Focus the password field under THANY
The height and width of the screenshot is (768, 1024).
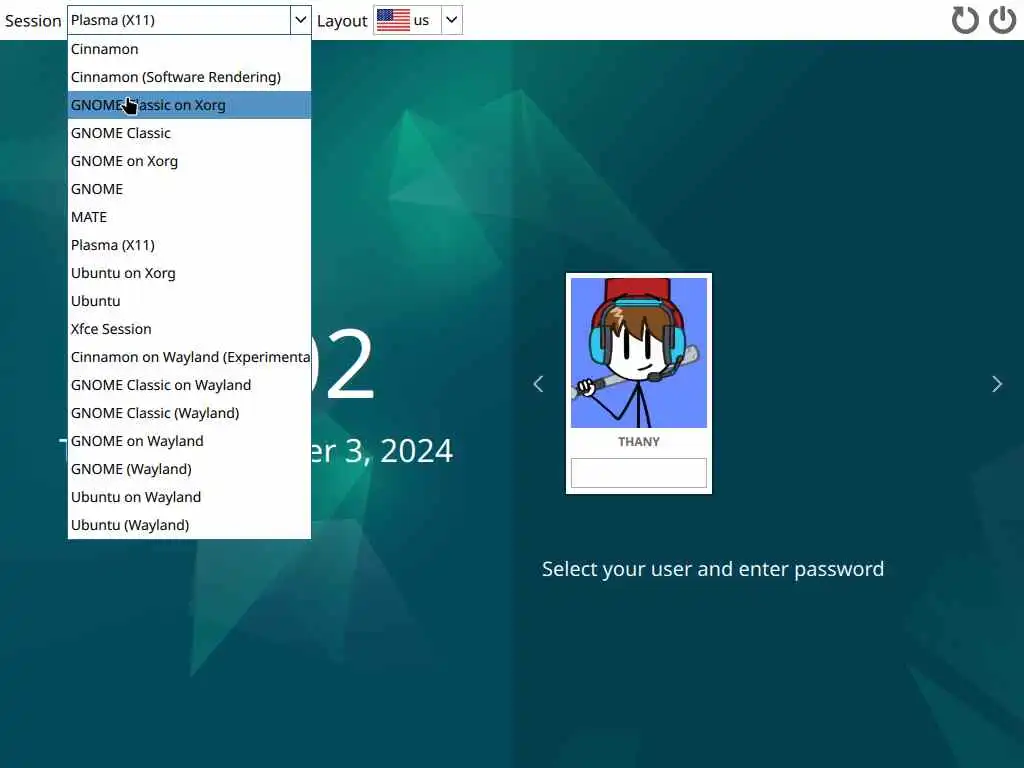point(639,473)
